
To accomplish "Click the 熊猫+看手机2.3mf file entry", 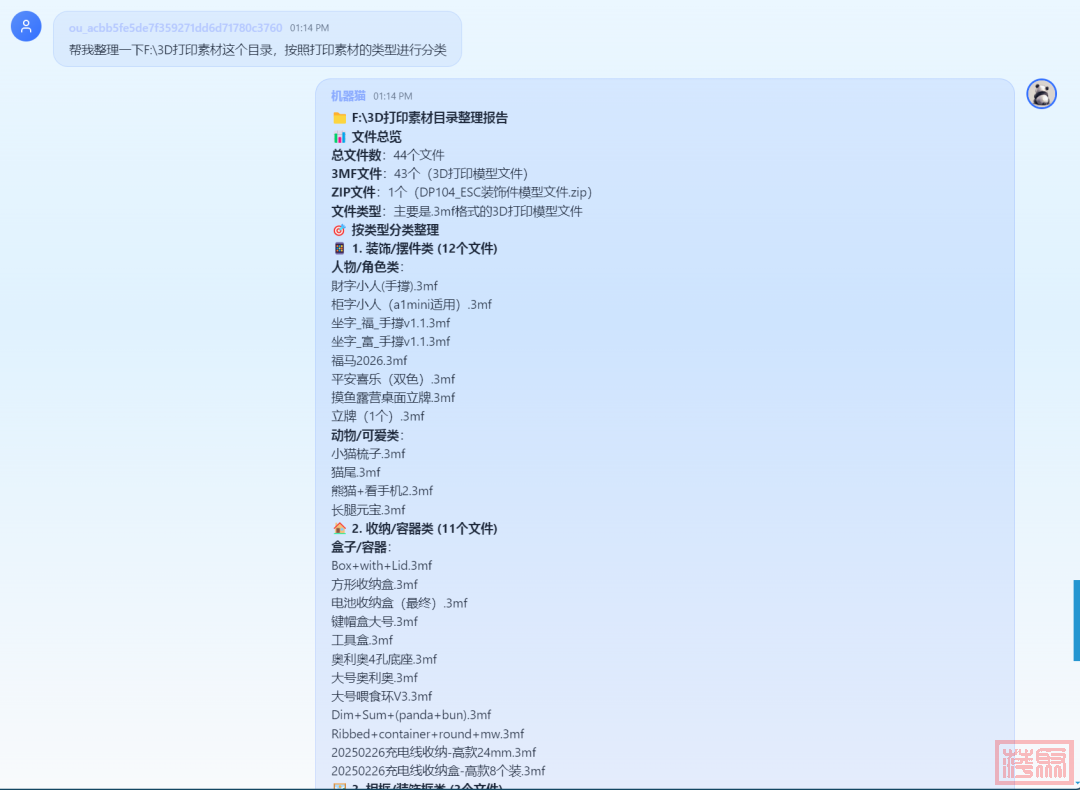I will point(382,491).
